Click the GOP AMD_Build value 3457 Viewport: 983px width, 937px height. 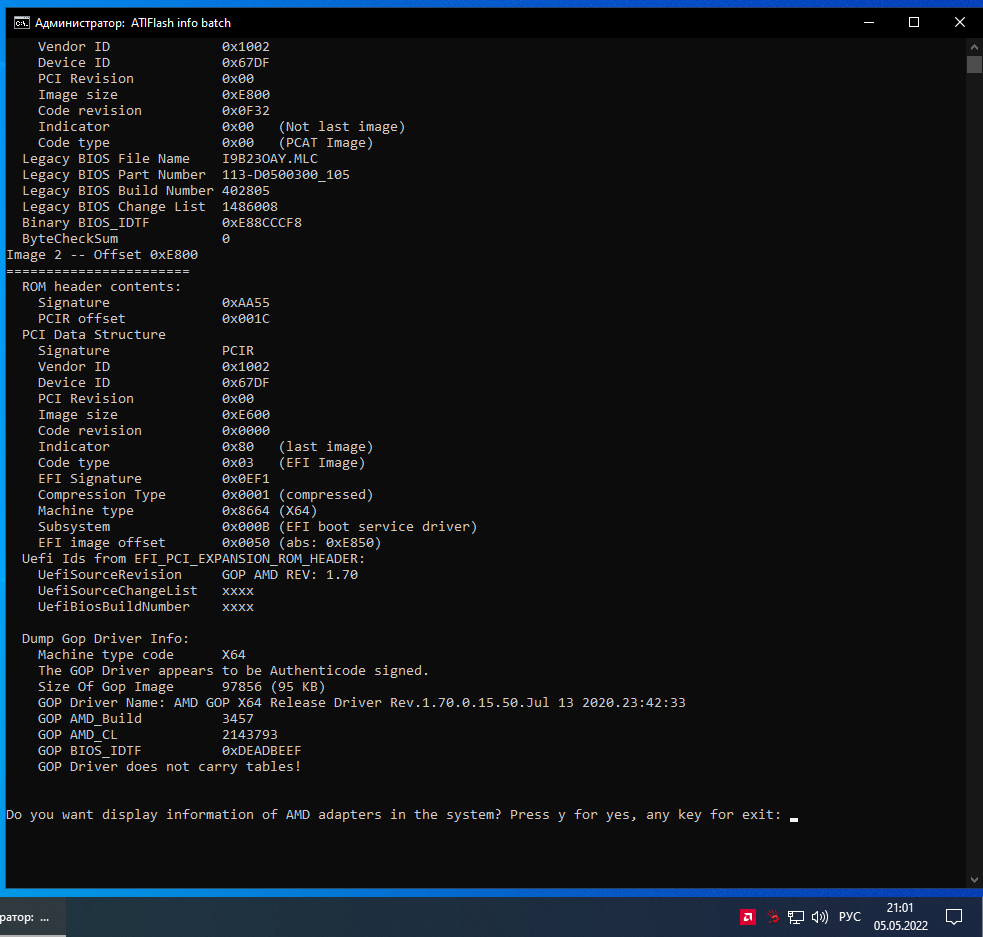pos(238,718)
